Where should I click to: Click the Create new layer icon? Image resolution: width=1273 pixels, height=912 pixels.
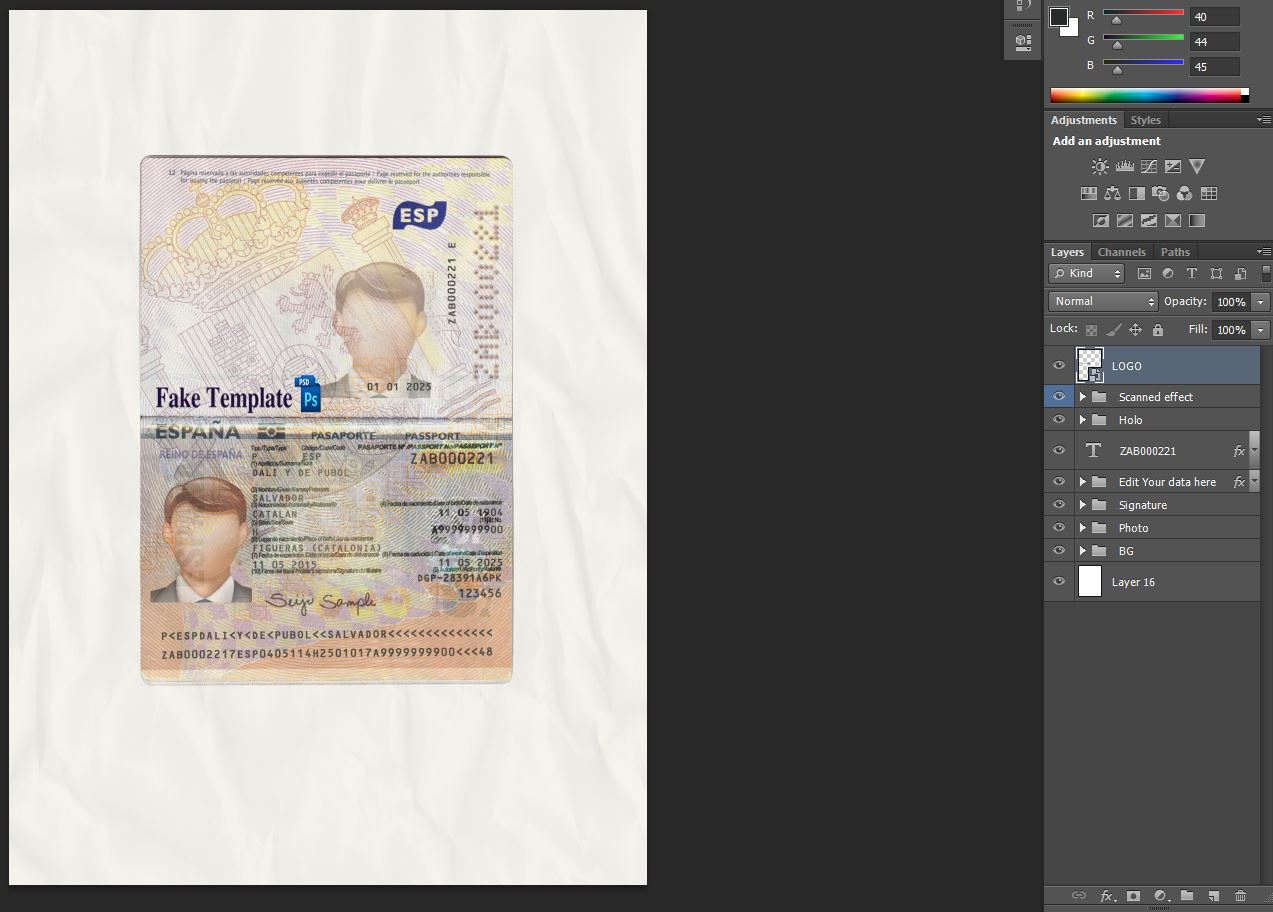click(x=1212, y=896)
